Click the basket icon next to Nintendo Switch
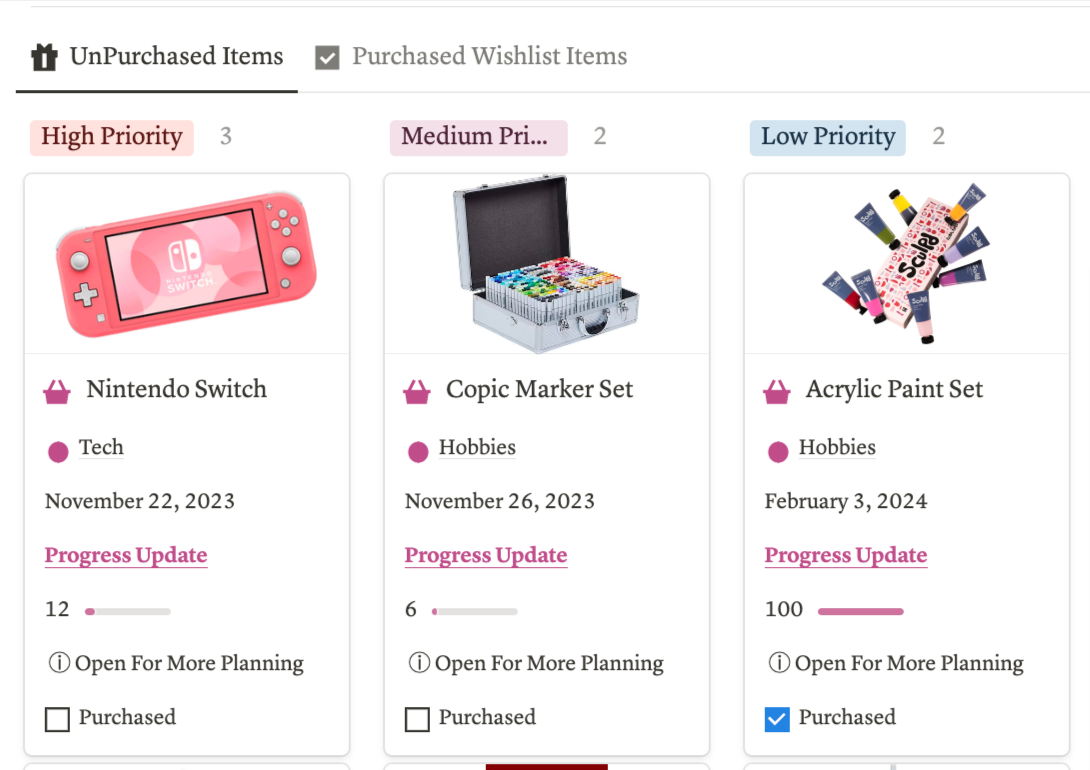The height and width of the screenshot is (770, 1090). pyautogui.click(x=57, y=391)
